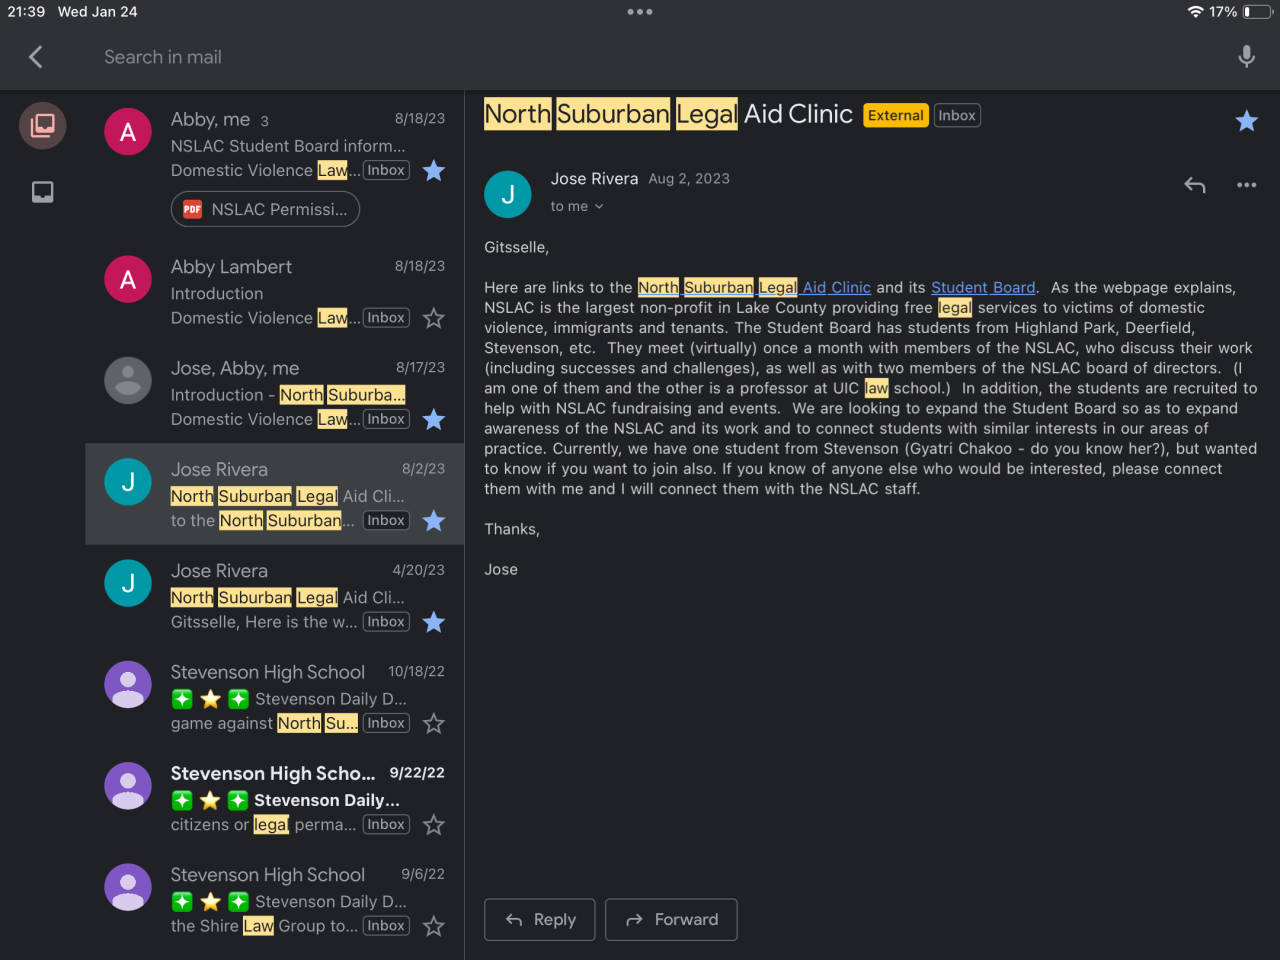Click the Reply button below the message
The height and width of the screenshot is (960, 1280).
click(540, 920)
